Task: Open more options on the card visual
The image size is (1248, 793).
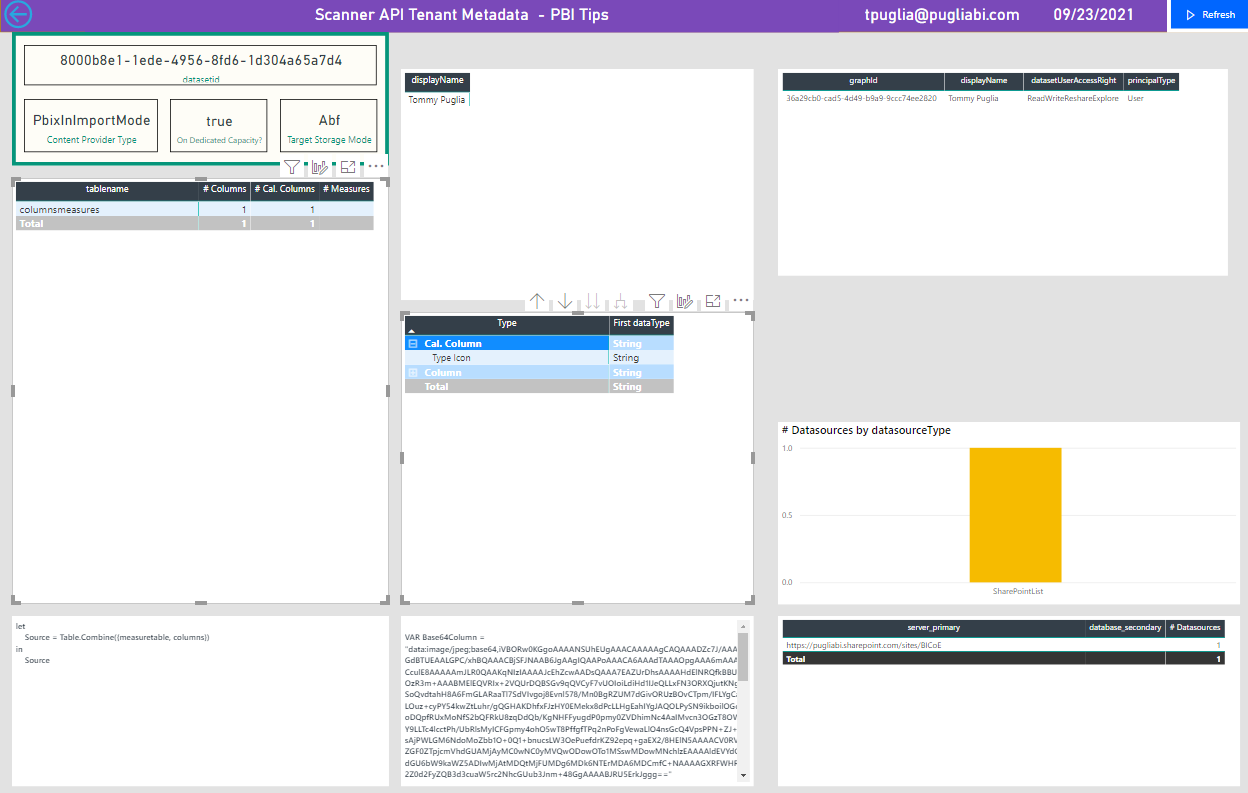Action: (x=374, y=167)
